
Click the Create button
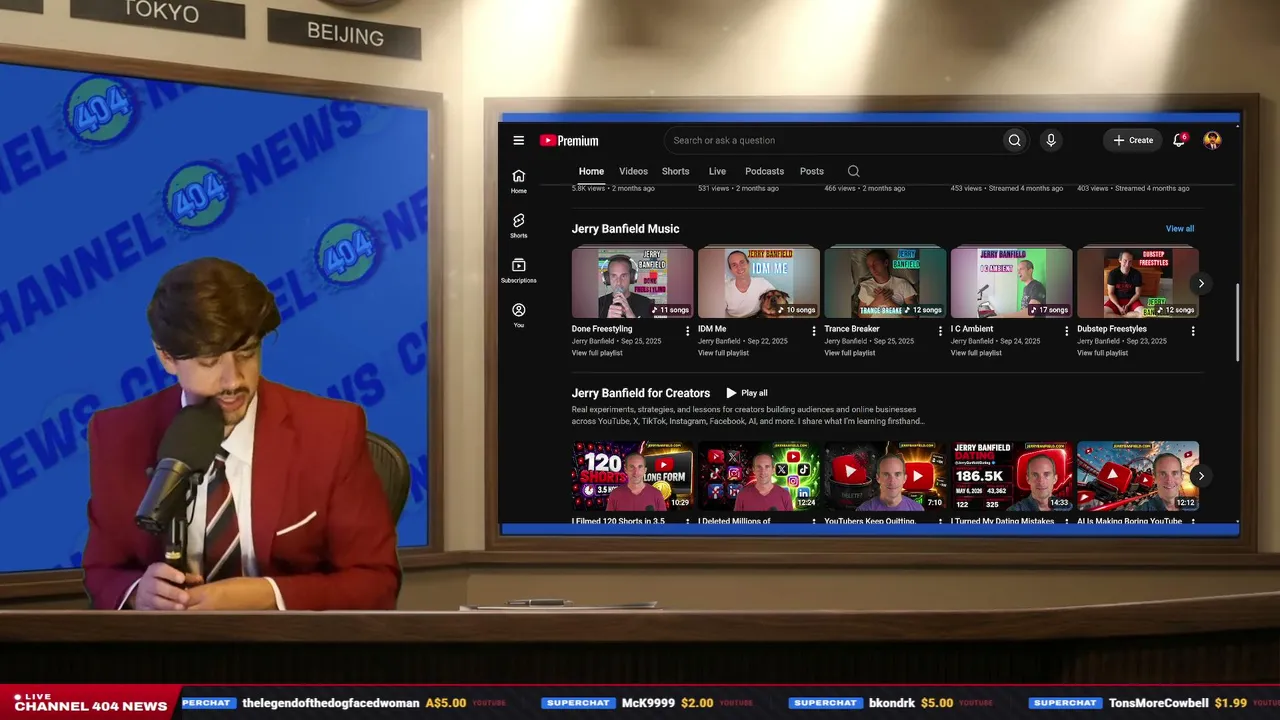click(1133, 140)
